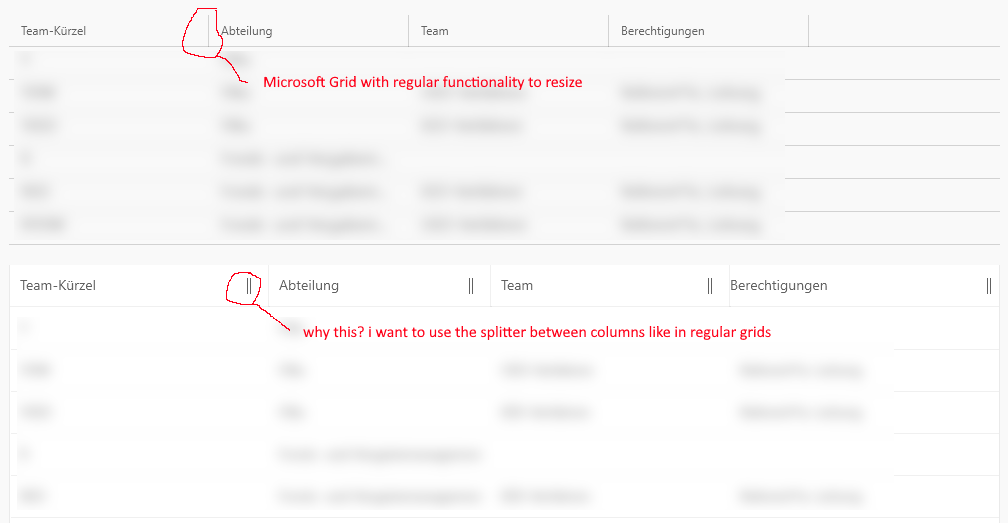Click upper grid divider between Team-Kürzel and Abteilung

[x=208, y=31]
